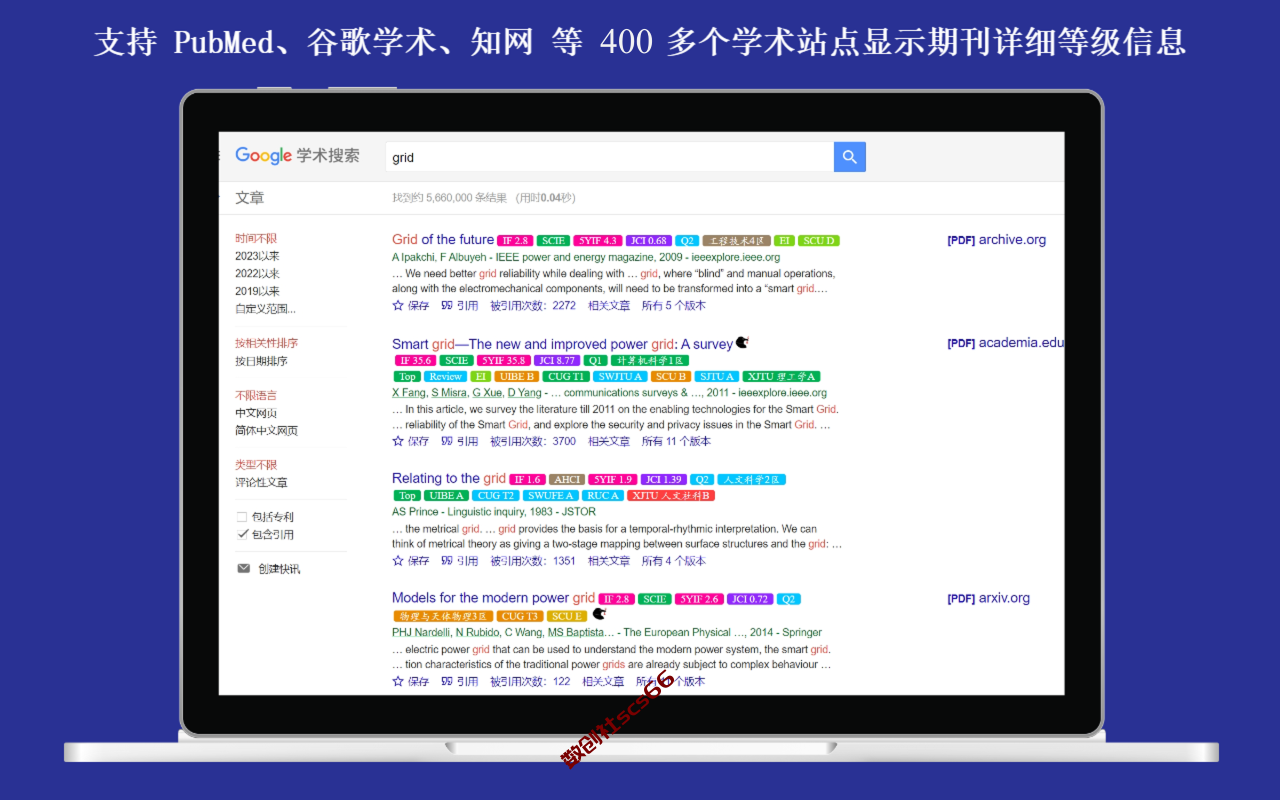Click the Google logo
Viewport: 1280px width, 800px height.
point(264,156)
